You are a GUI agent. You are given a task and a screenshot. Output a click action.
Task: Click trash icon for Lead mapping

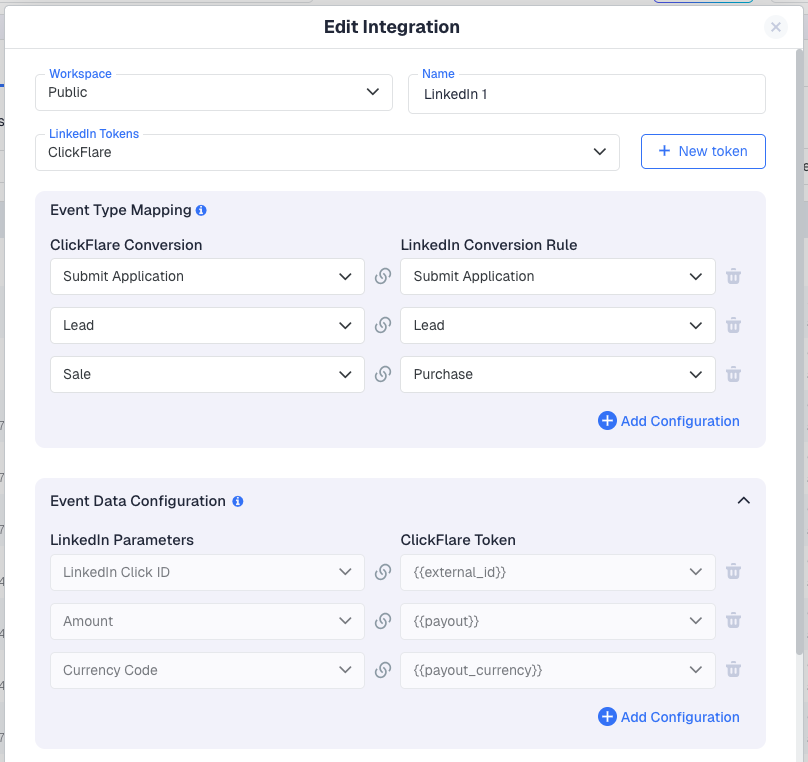[x=733, y=326]
